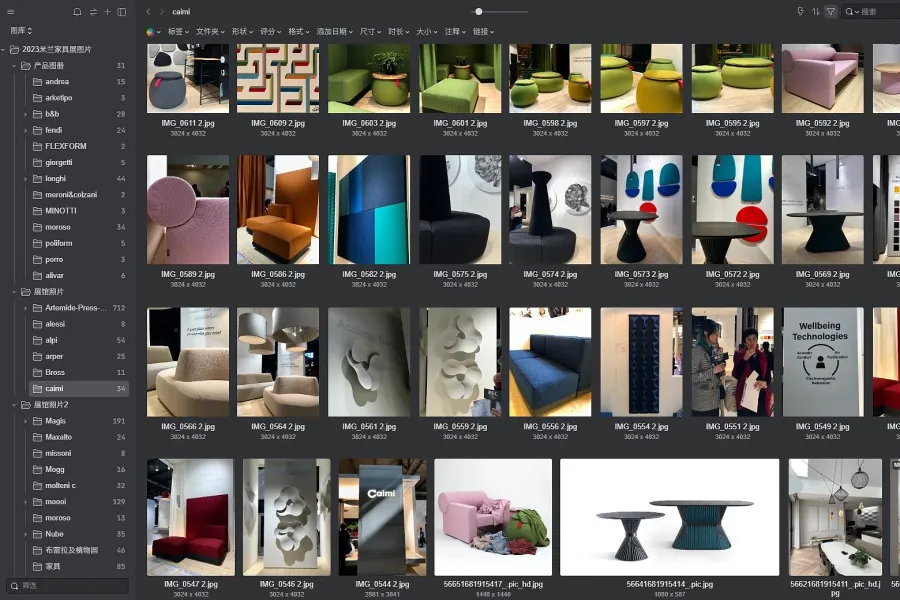Toggle the filter funnel icon
This screenshot has height=600, width=900.
(x=831, y=11)
